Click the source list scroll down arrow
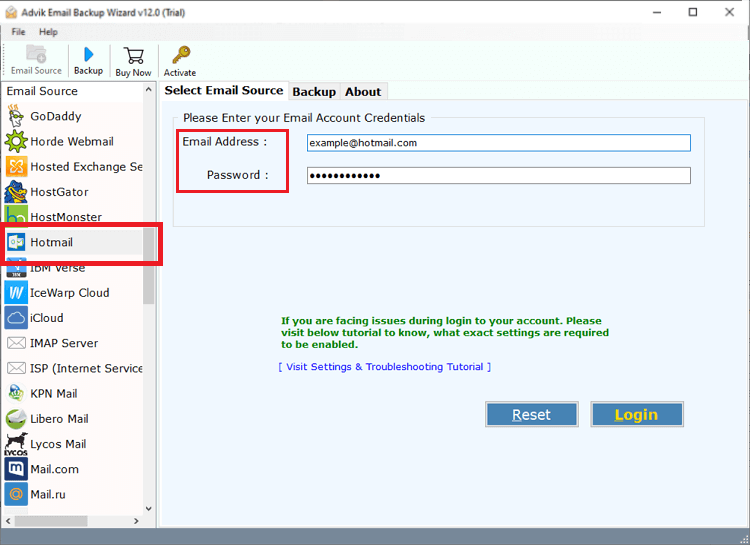Image resolution: width=750 pixels, height=545 pixels. (x=149, y=509)
